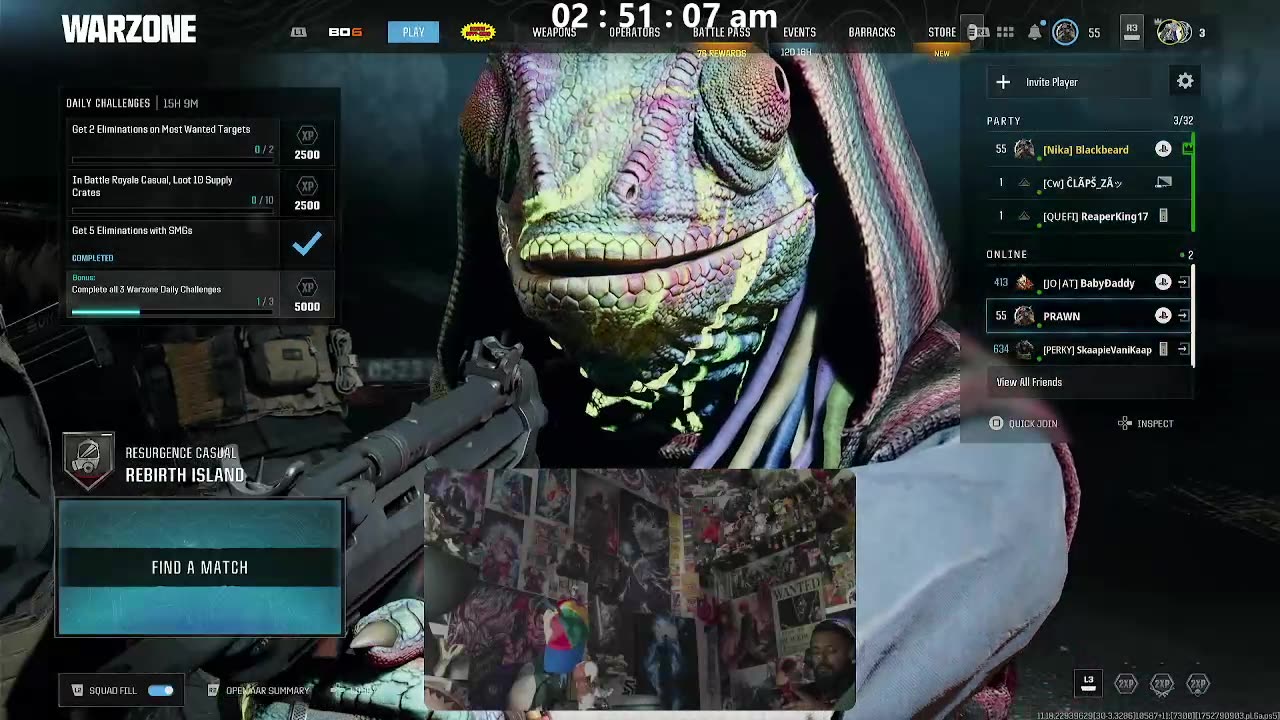The height and width of the screenshot is (720, 1280).
Task: Click XP icon for bonus 5000 reward
Action: pyautogui.click(x=307, y=287)
